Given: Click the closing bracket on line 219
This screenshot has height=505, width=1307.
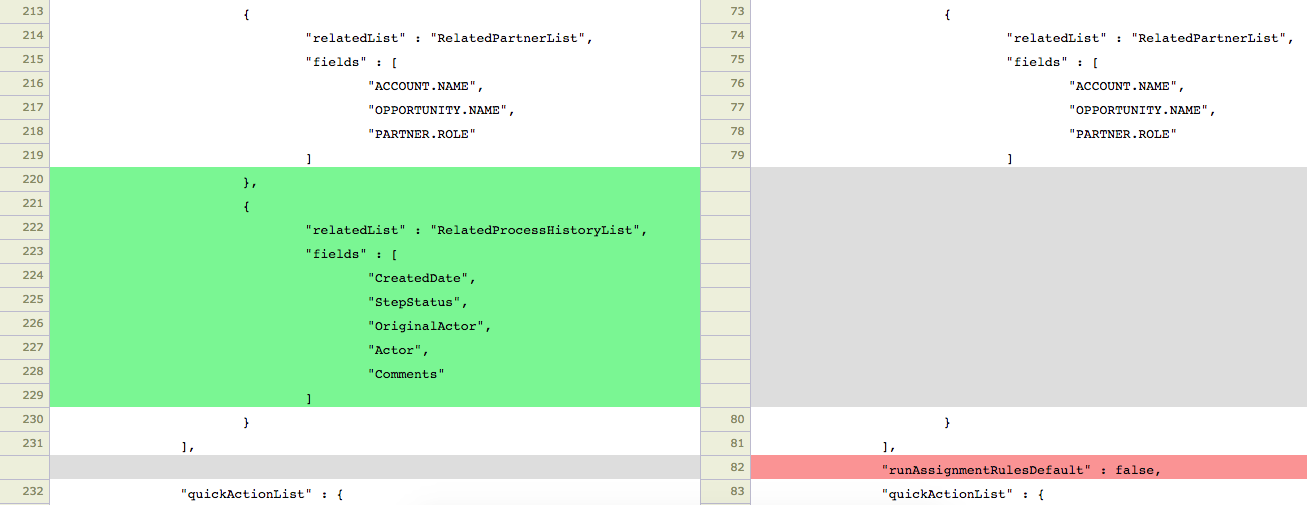Looking at the screenshot, I should click(309, 158).
